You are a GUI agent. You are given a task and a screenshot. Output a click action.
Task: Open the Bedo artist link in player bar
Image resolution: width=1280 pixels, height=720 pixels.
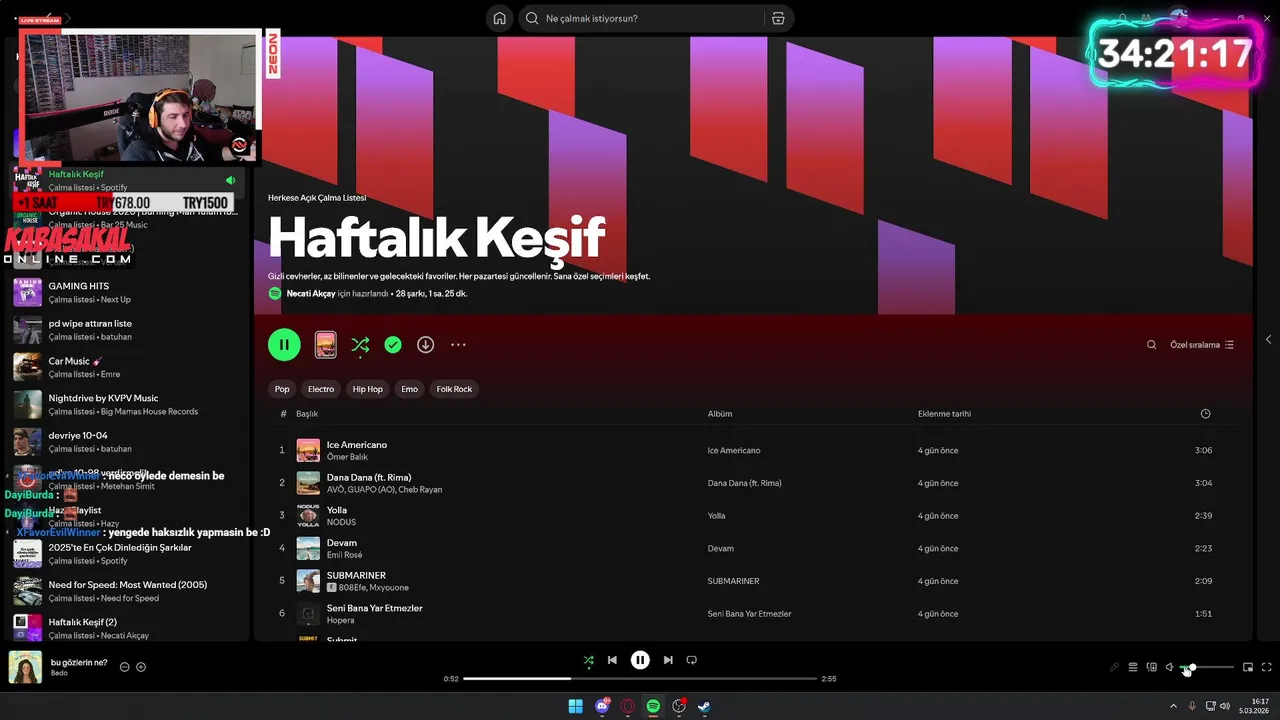pyautogui.click(x=59, y=673)
